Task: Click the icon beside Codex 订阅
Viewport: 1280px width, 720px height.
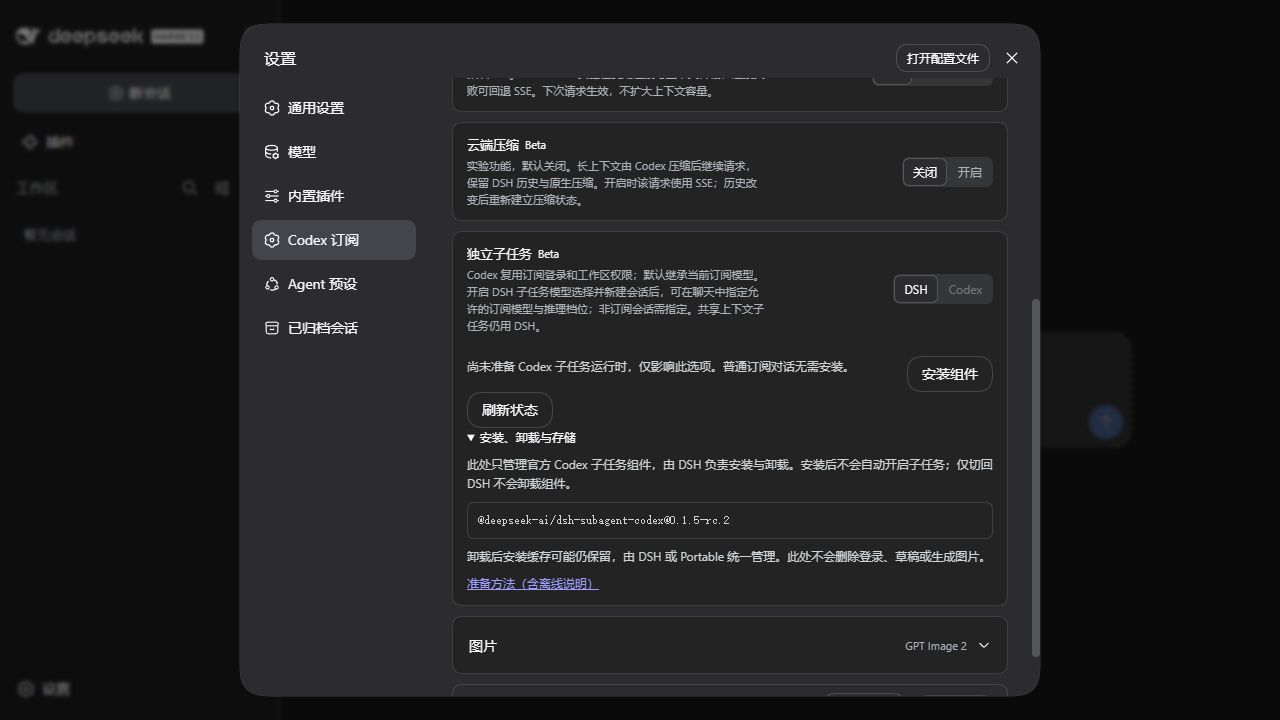Action: [x=272, y=240]
